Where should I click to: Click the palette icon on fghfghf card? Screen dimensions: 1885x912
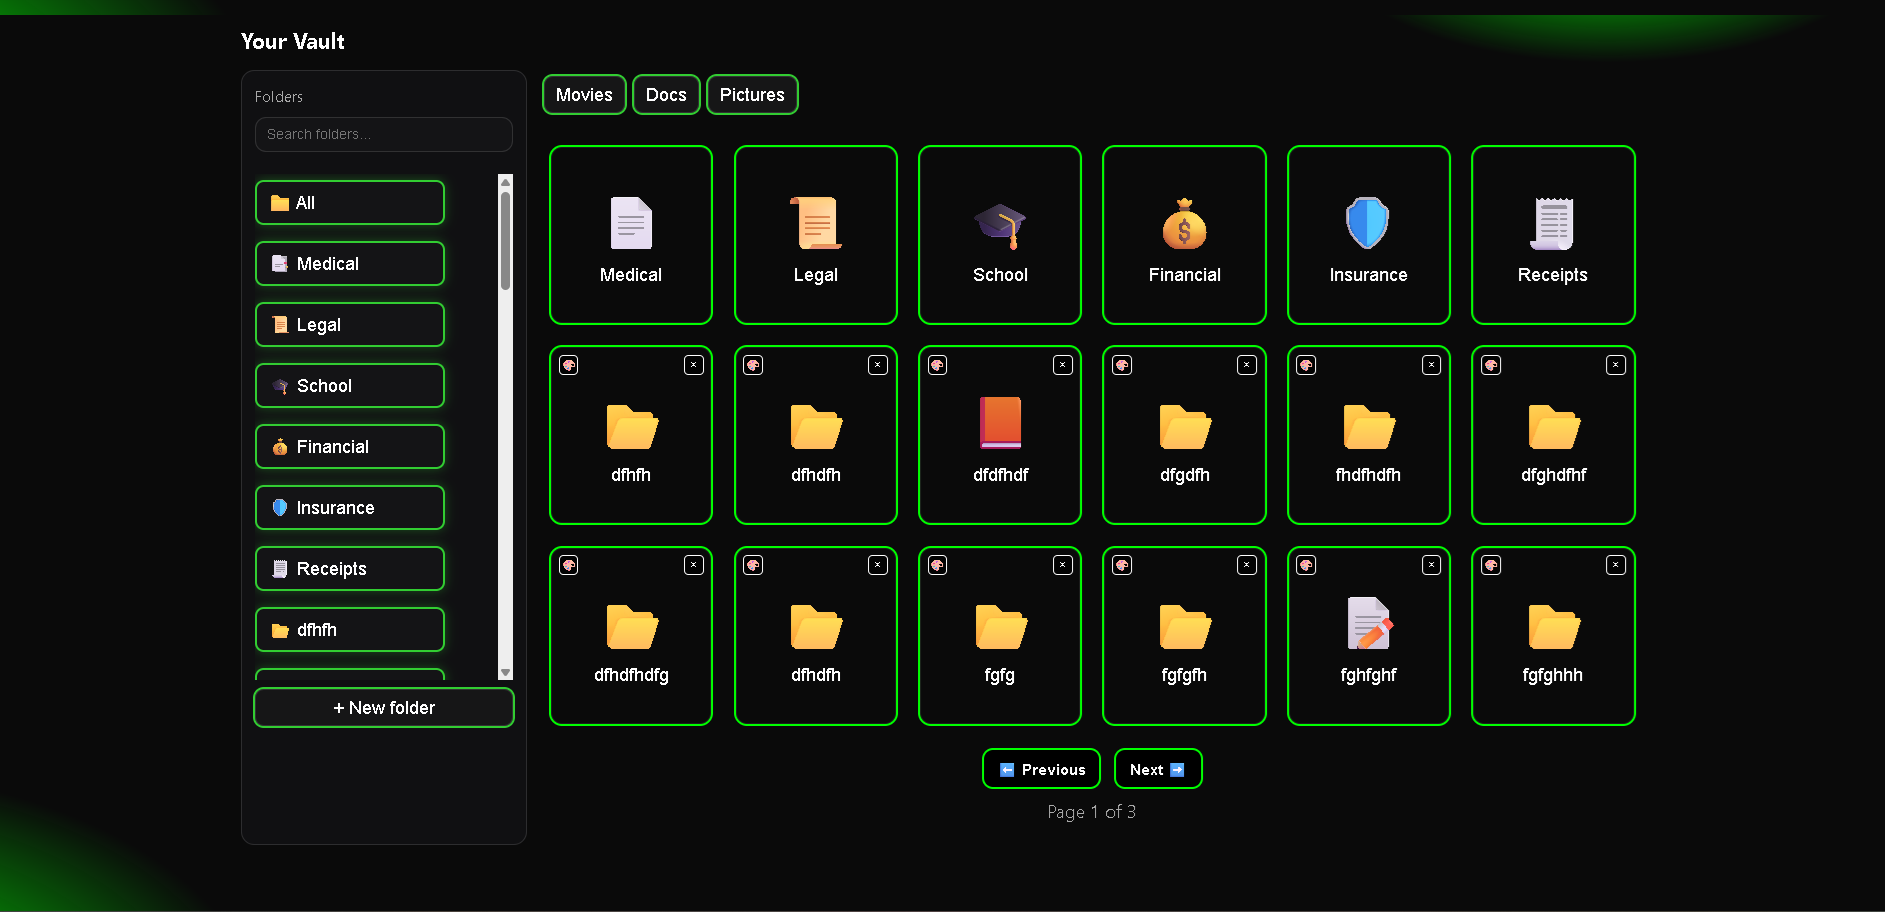1305,565
